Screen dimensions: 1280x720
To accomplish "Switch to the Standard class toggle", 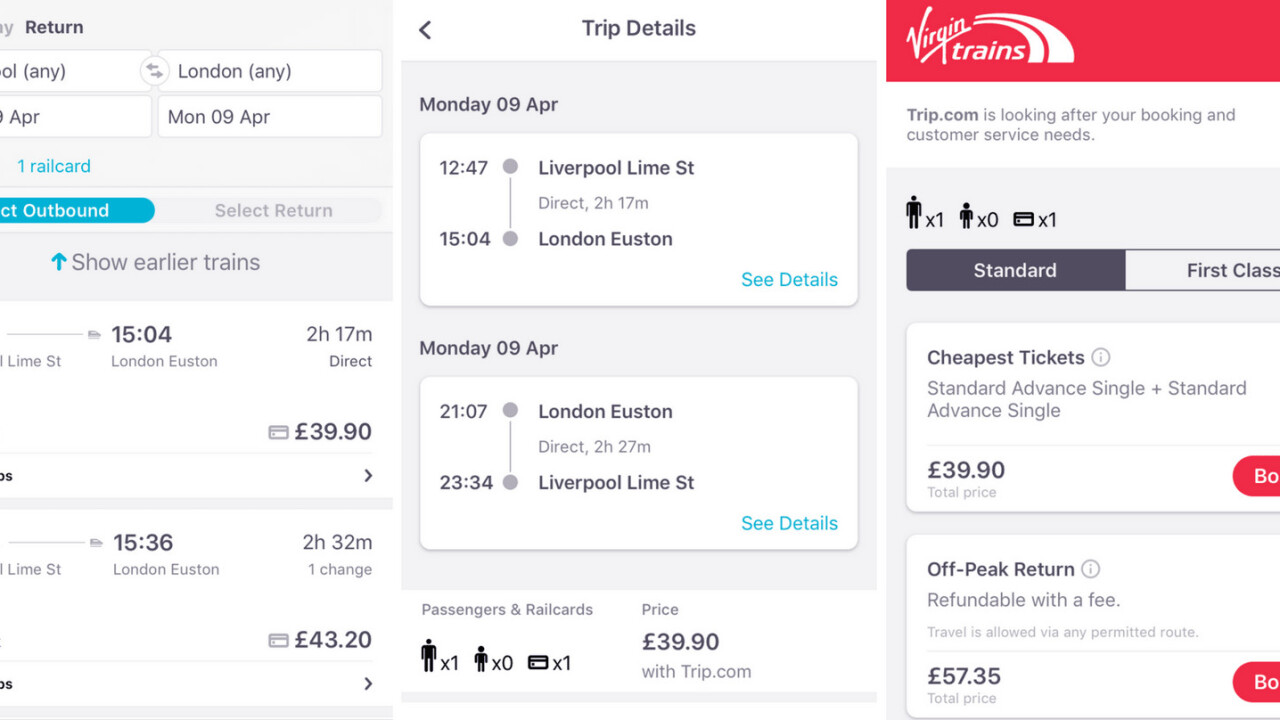I will 1015,270.
